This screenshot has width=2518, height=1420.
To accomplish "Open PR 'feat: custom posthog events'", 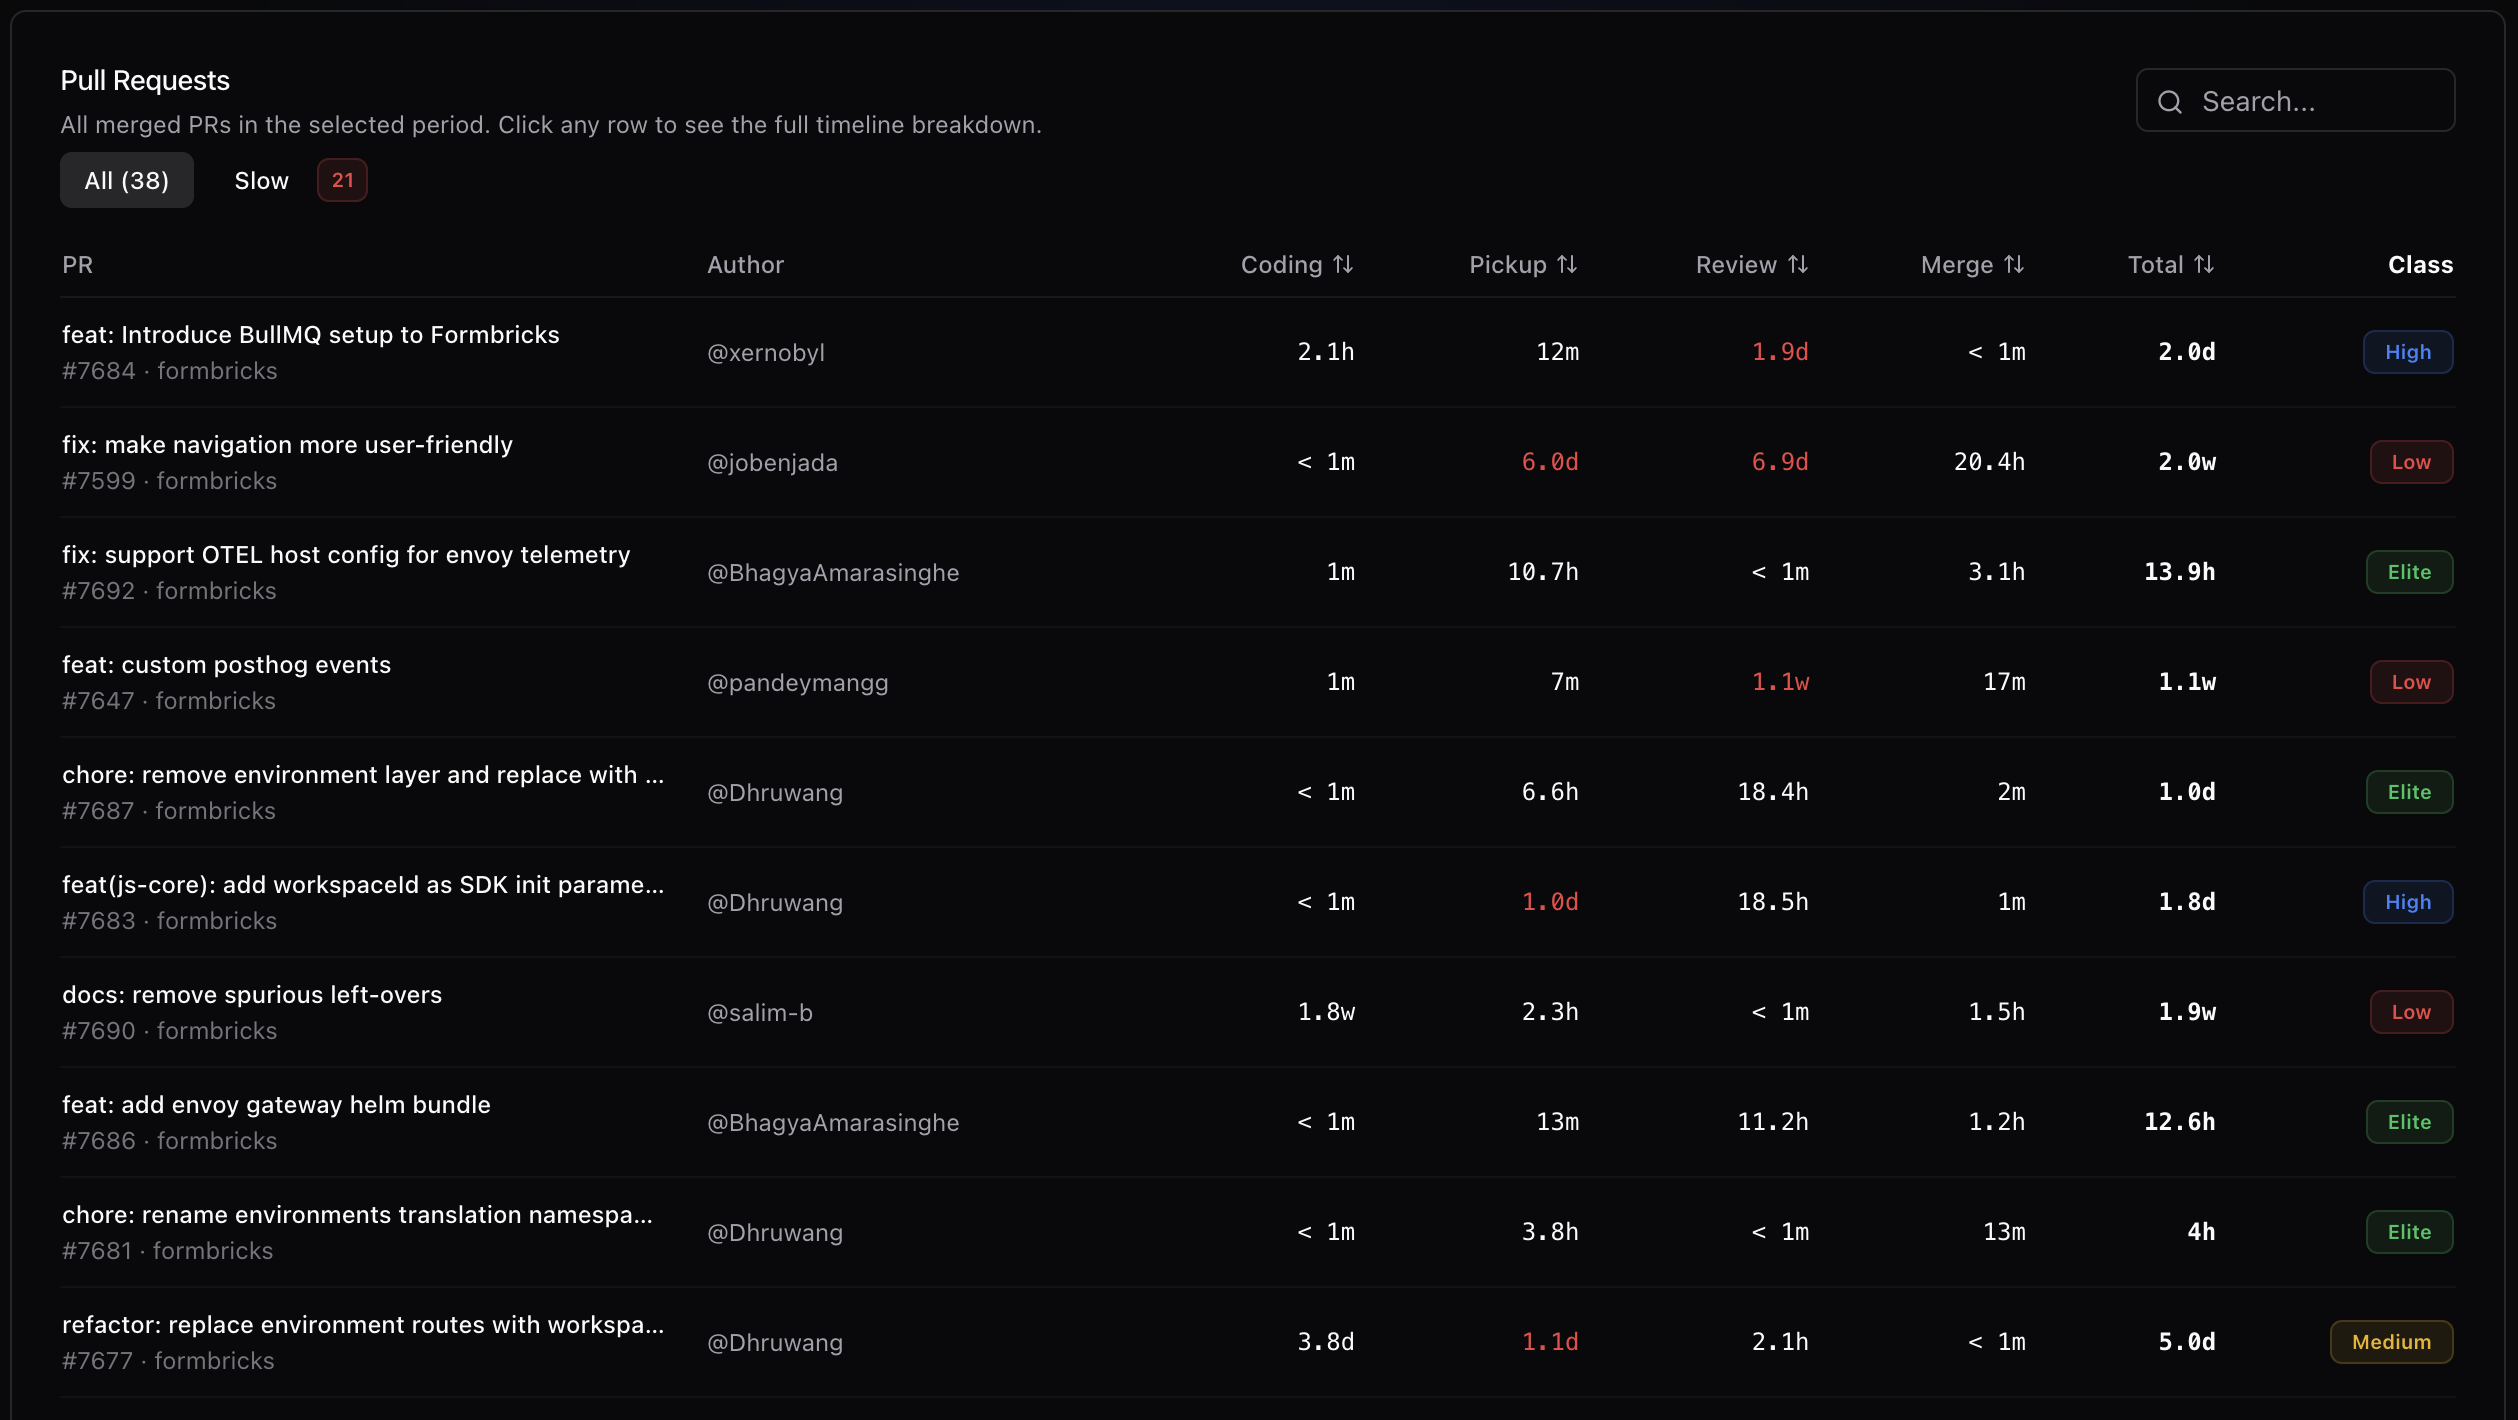I will point(226,665).
